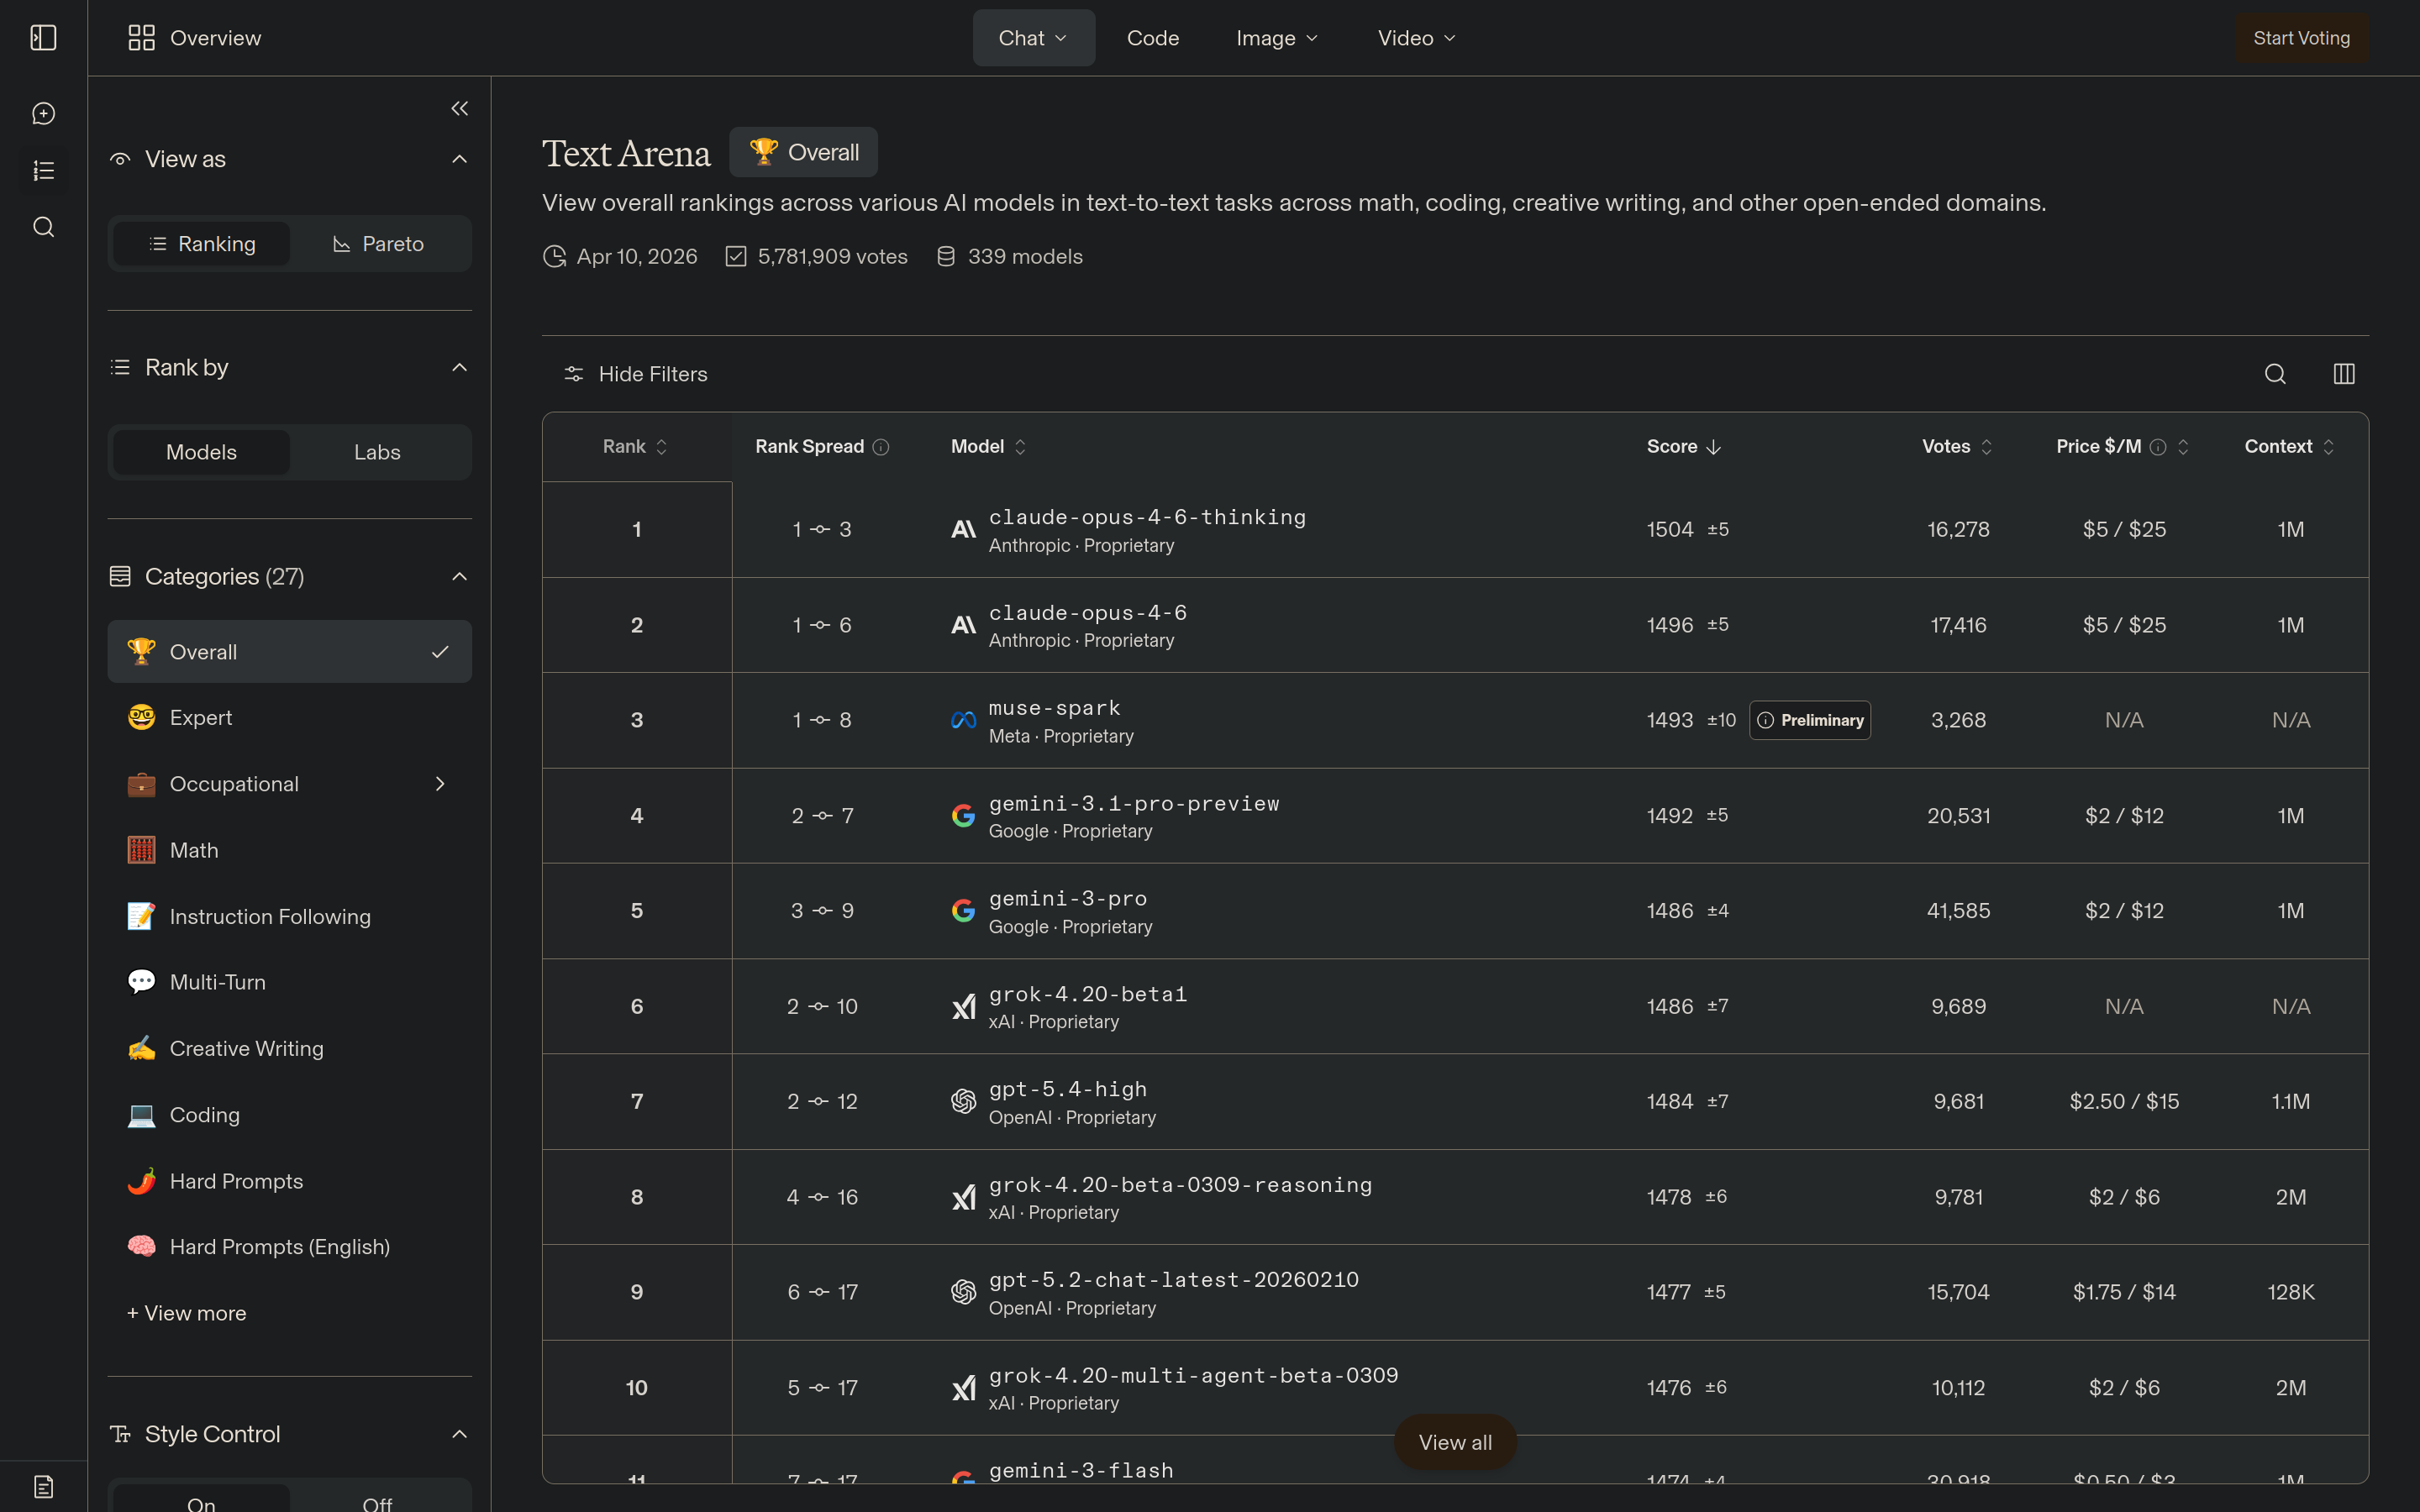The height and width of the screenshot is (1512, 2420).
Task: Click Rank Spread info icon
Action: (x=881, y=447)
